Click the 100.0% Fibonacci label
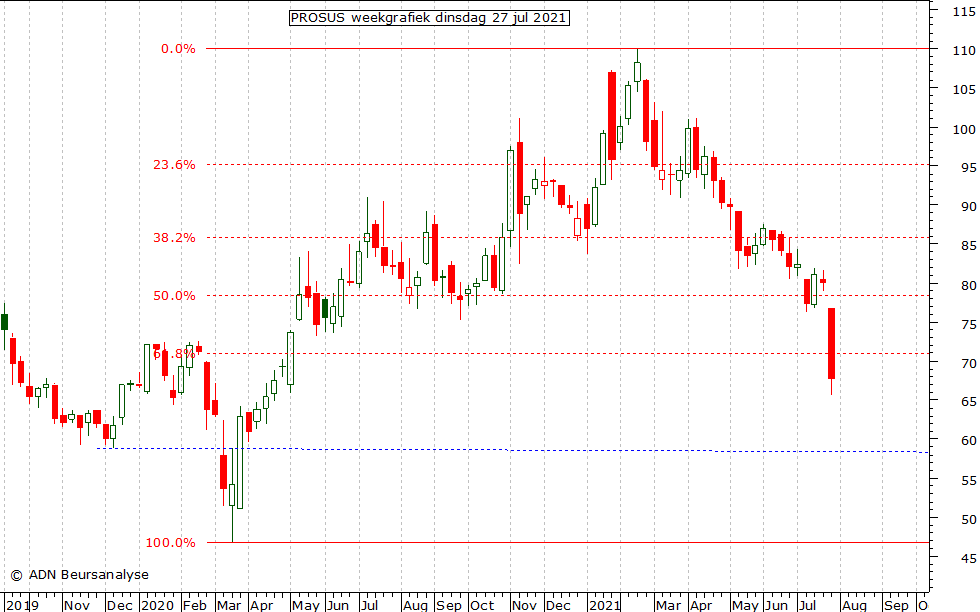The width and height of the screenshot is (980, 612). coord(171,543)
